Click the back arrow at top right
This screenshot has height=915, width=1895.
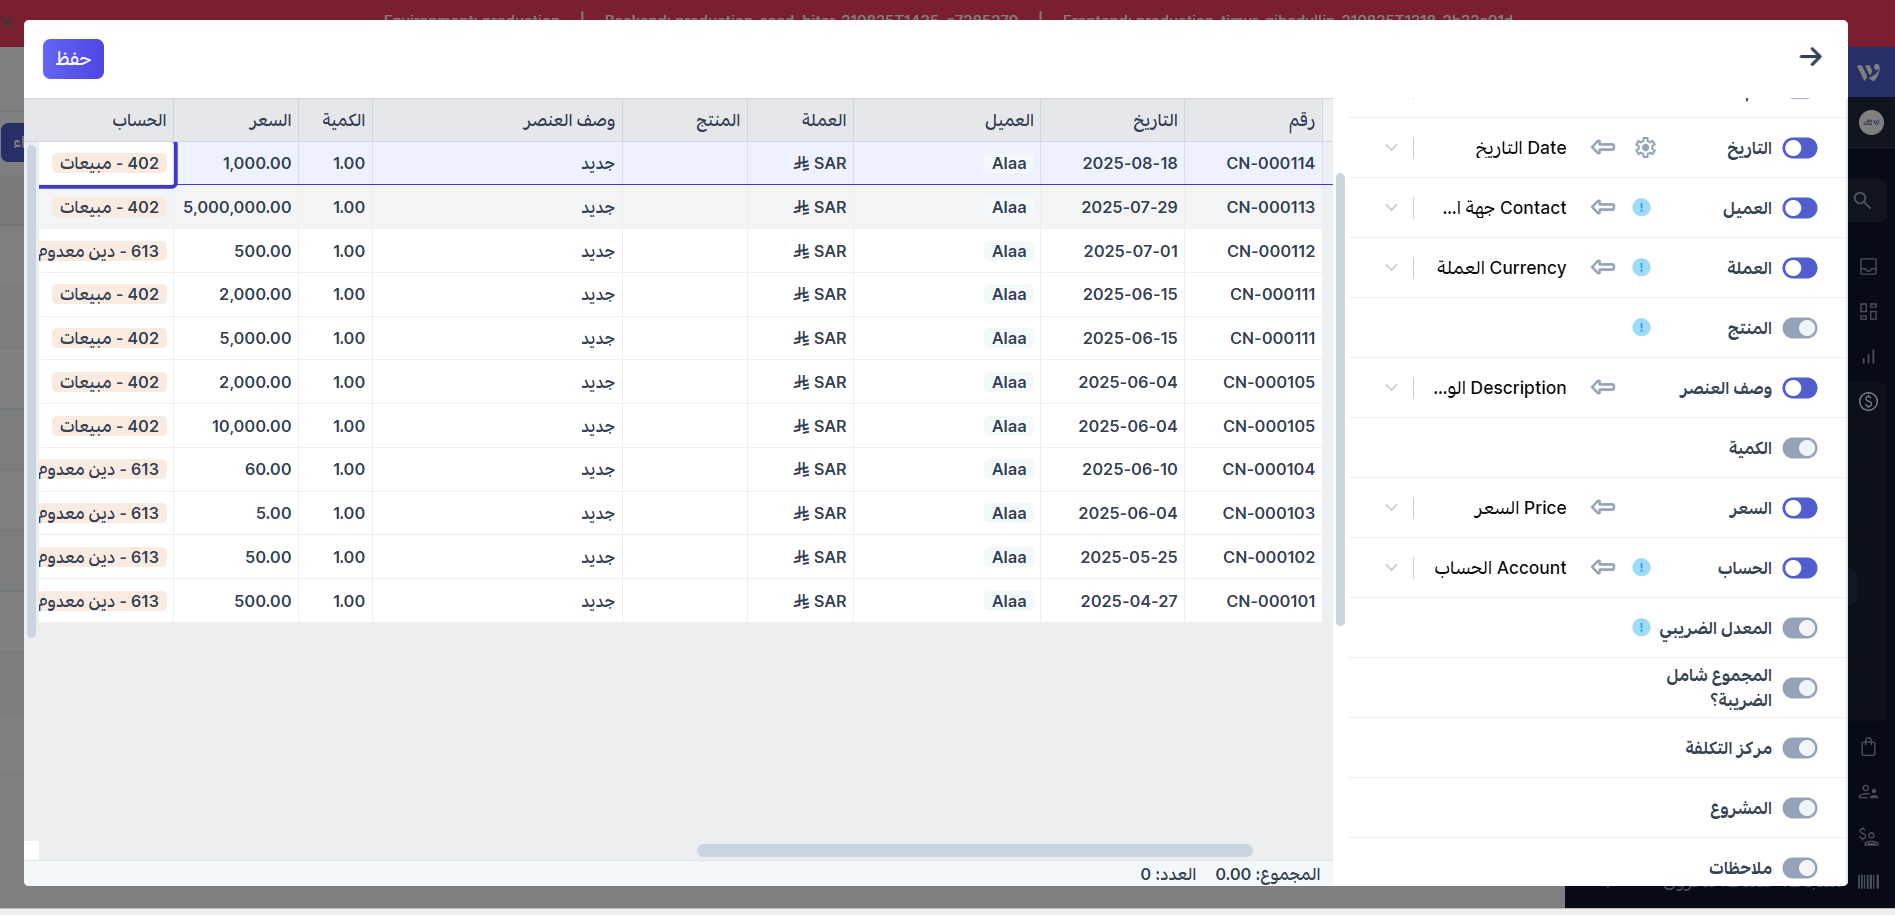pyautogui.click(x=1810, y=57)
